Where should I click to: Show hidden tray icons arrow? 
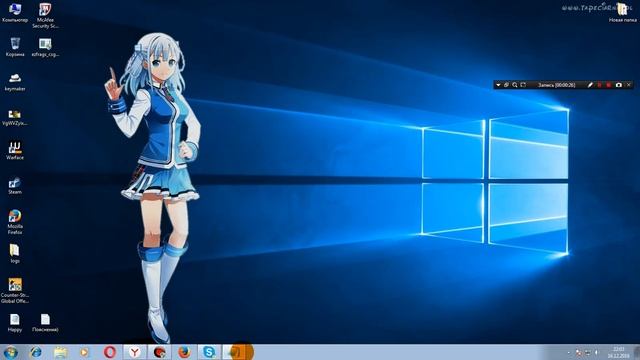point(569,353)
